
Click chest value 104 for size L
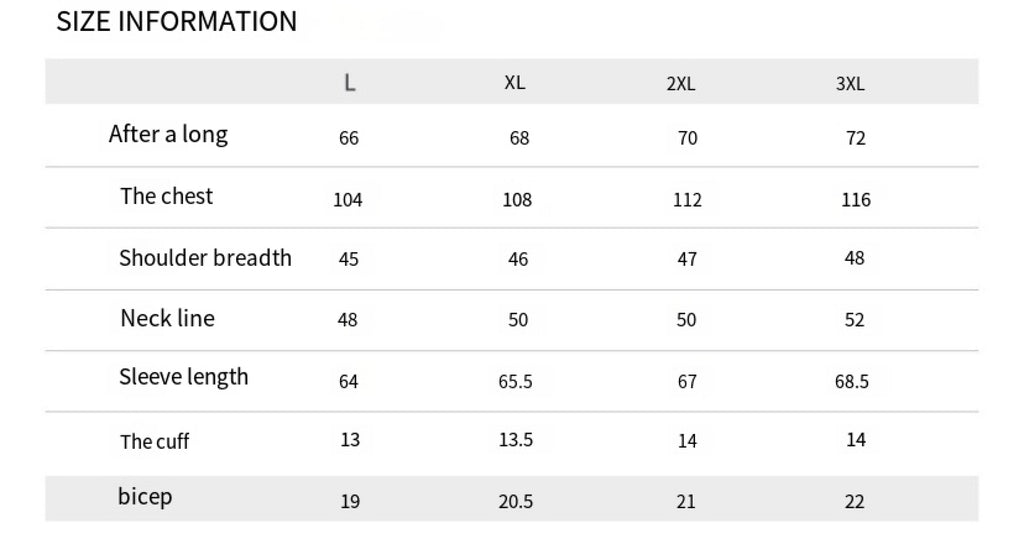pos(347,200)
